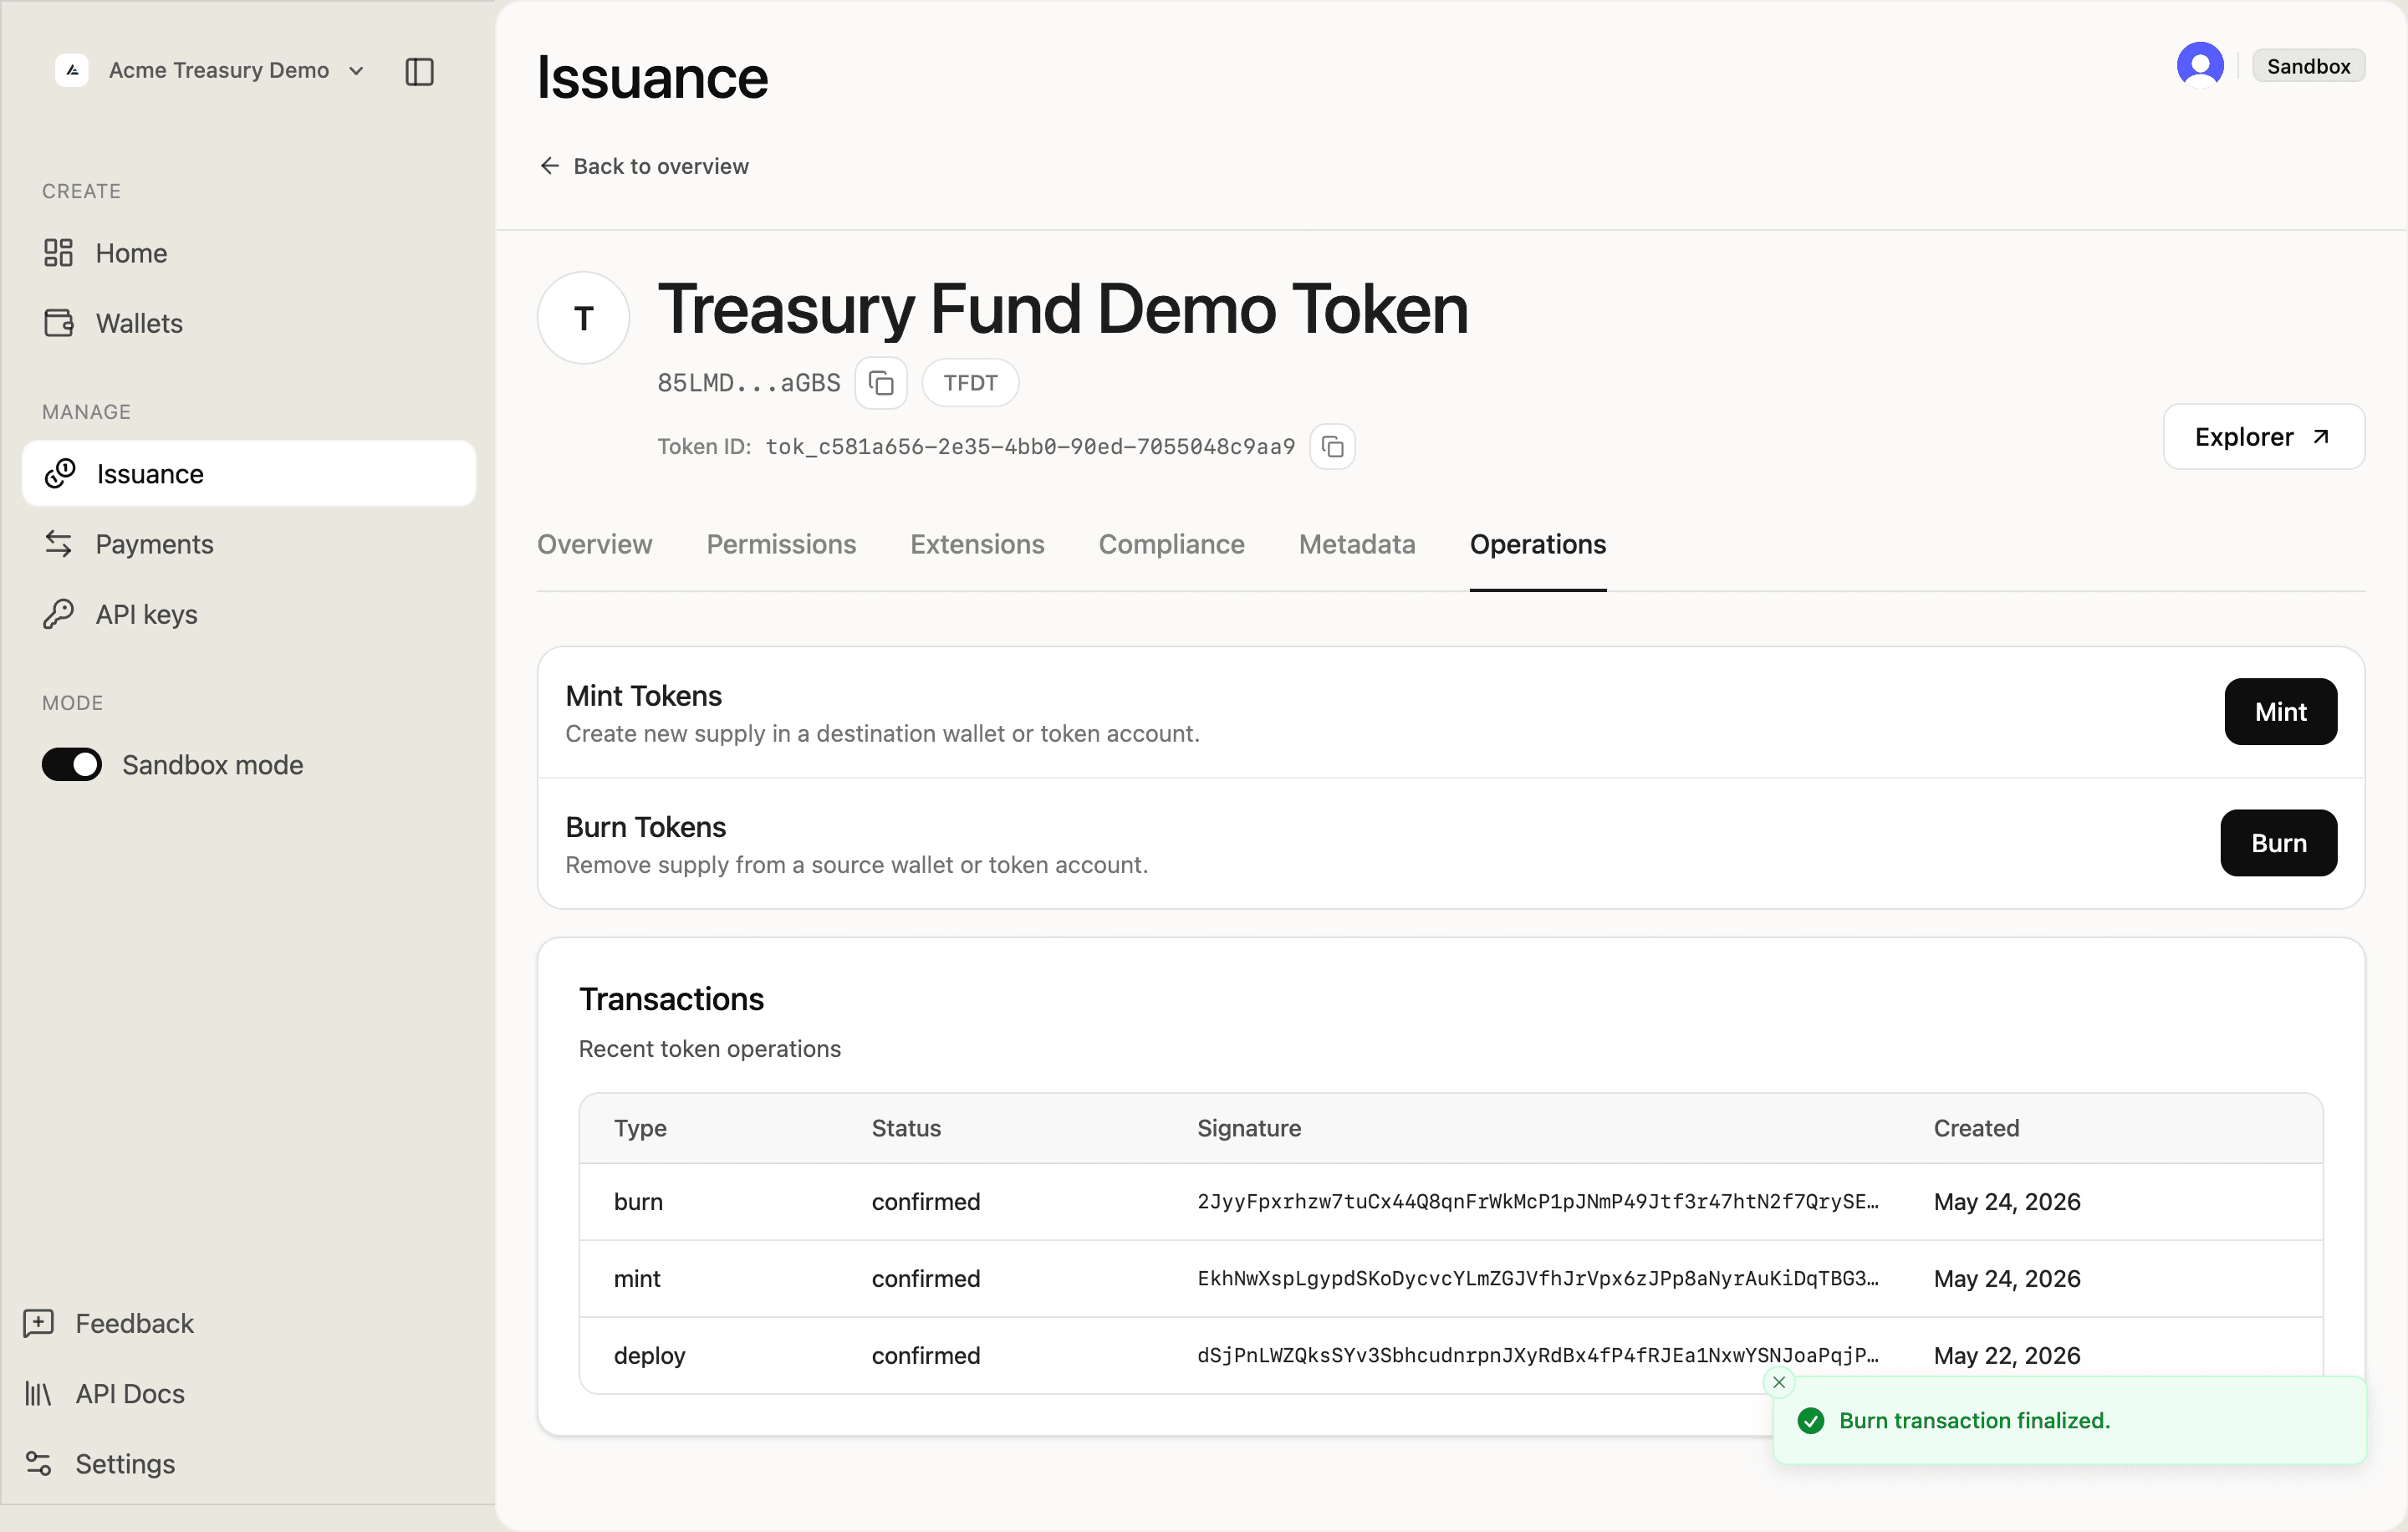2408x1532 pixels.
Task: Click the Signature column header
Action: [1249, 1128]
